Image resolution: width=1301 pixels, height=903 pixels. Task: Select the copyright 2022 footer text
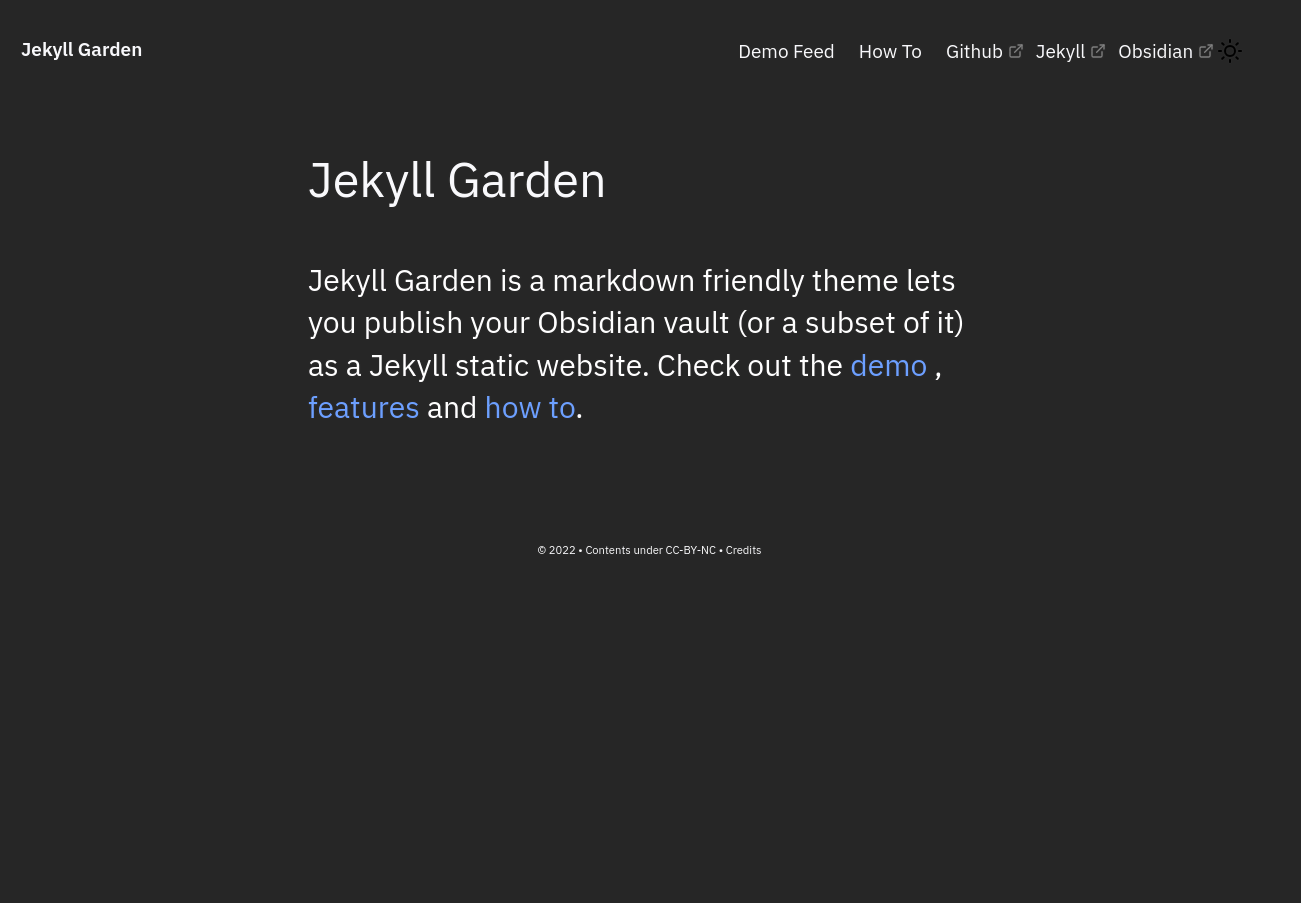click(x=556, y=550)
